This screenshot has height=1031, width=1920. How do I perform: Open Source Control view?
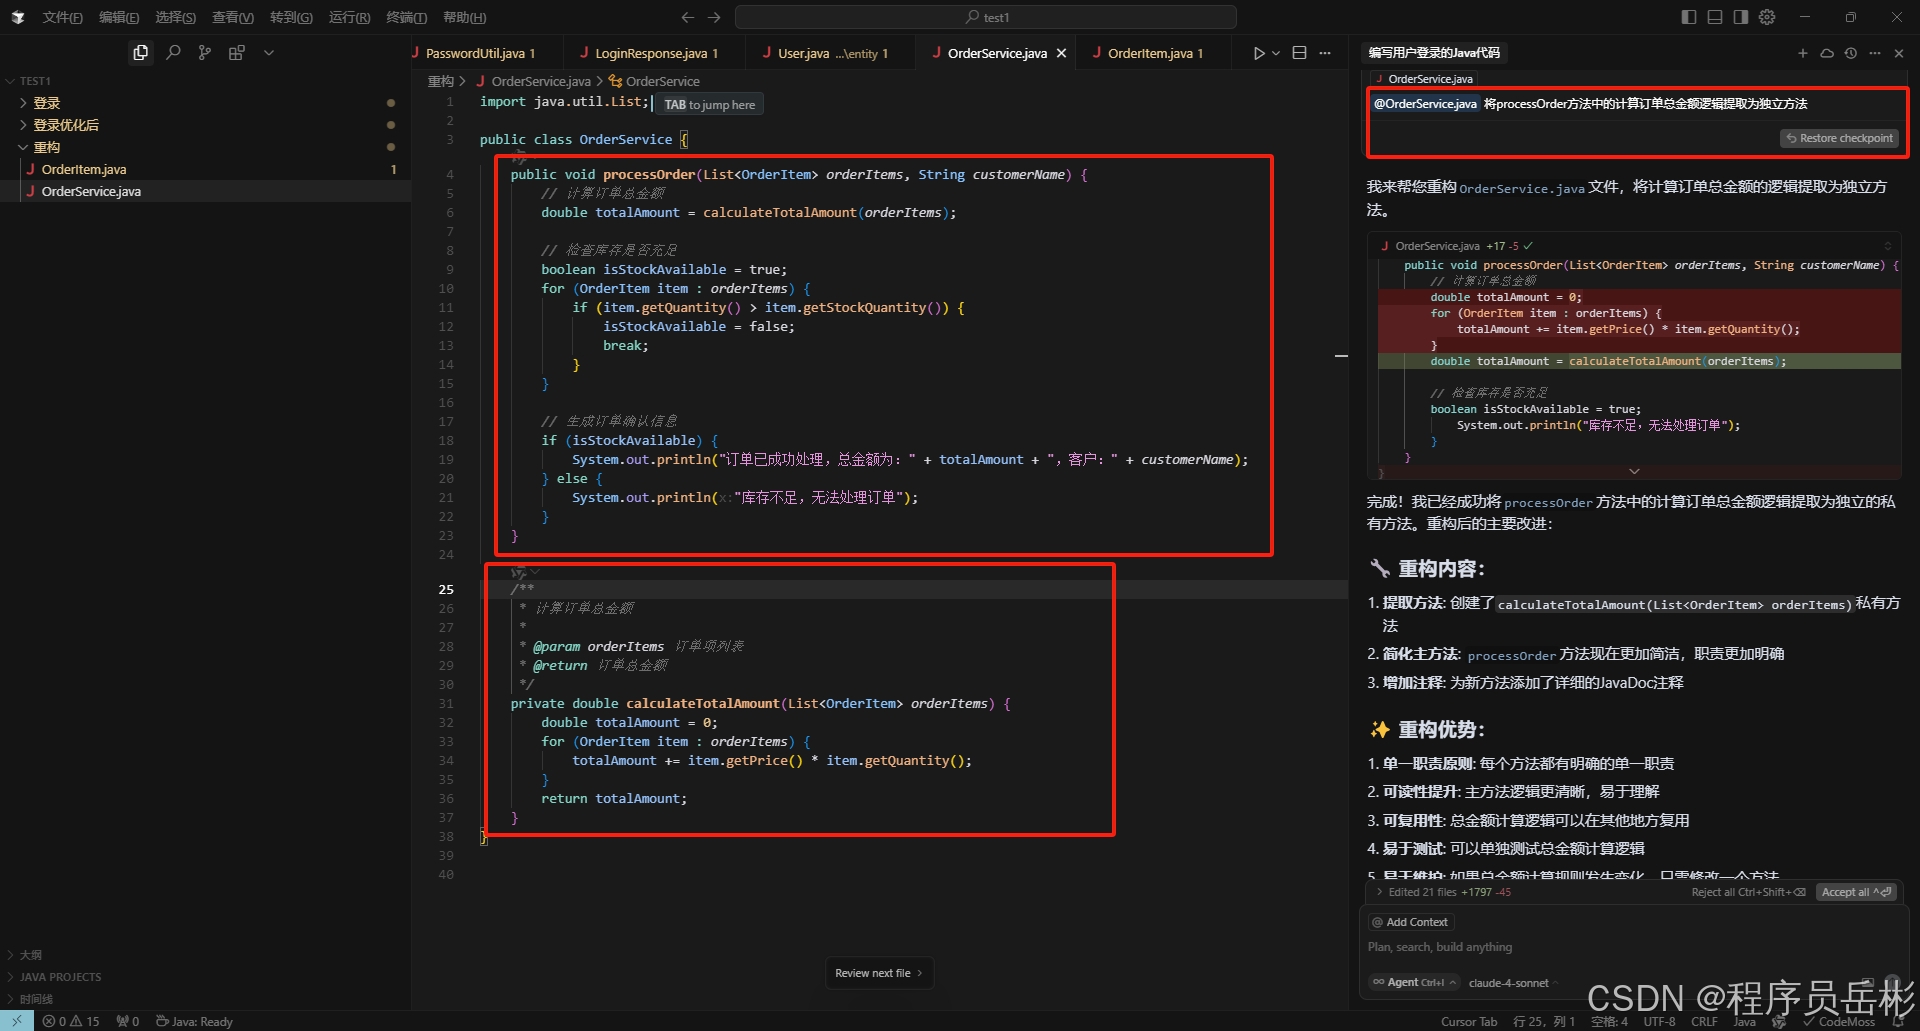coord(204,52)
